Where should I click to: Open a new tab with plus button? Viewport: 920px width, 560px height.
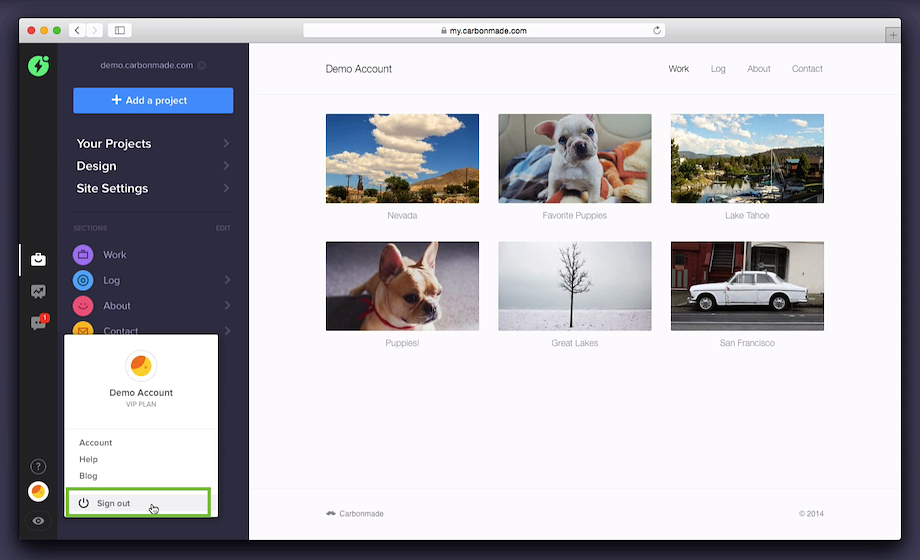pos(892,35)
